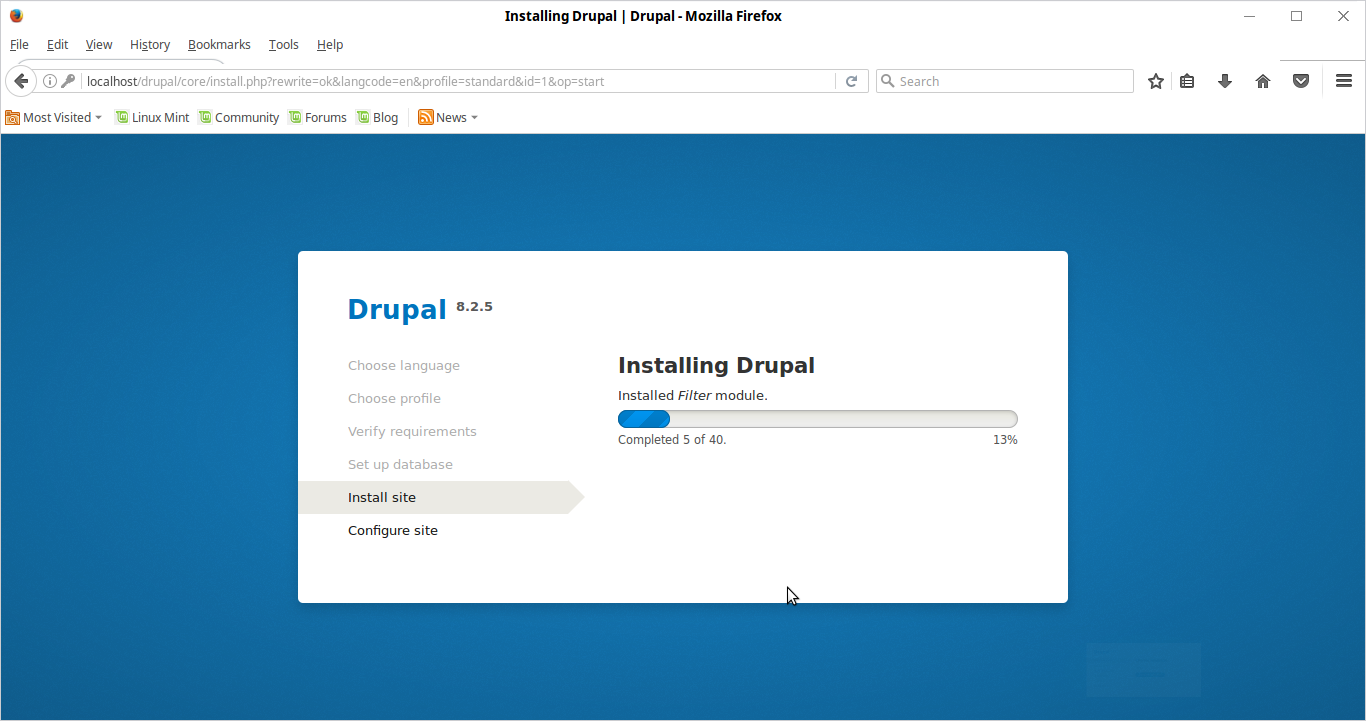
Task: Reload the page with the refresh icon
Action: tap(851, 81)
